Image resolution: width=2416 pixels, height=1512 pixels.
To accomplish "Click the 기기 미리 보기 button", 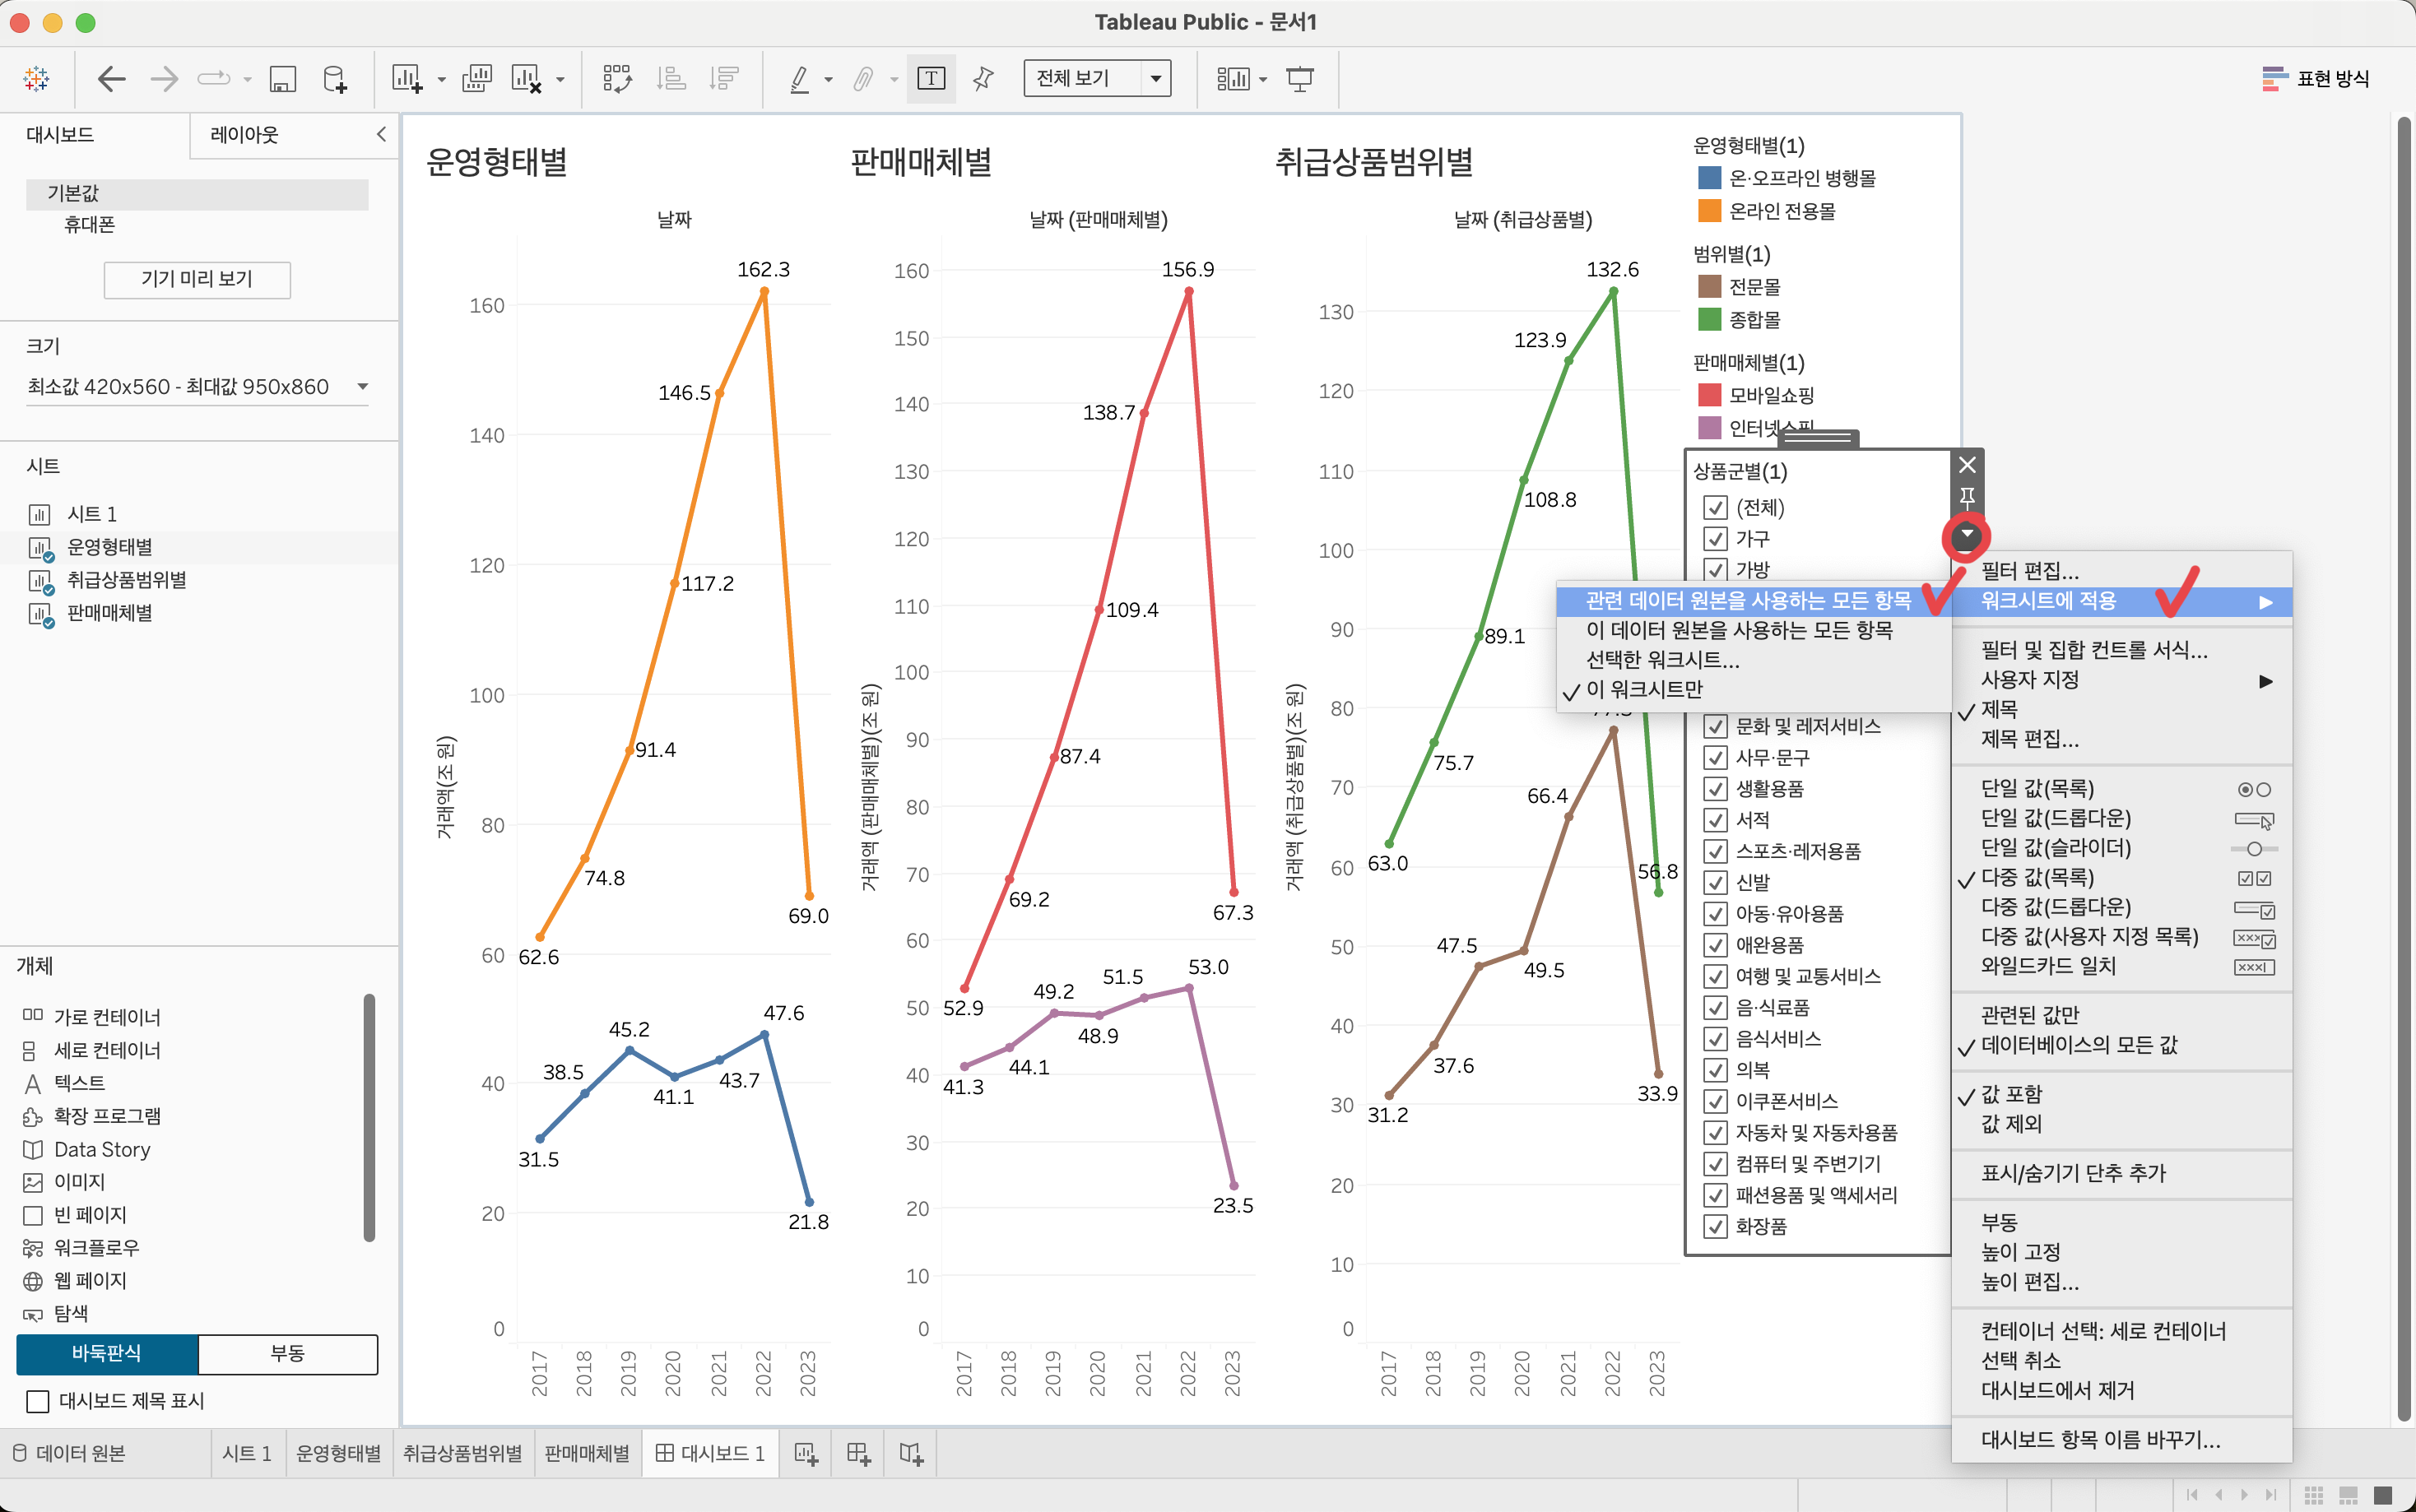I will (197, 279).
